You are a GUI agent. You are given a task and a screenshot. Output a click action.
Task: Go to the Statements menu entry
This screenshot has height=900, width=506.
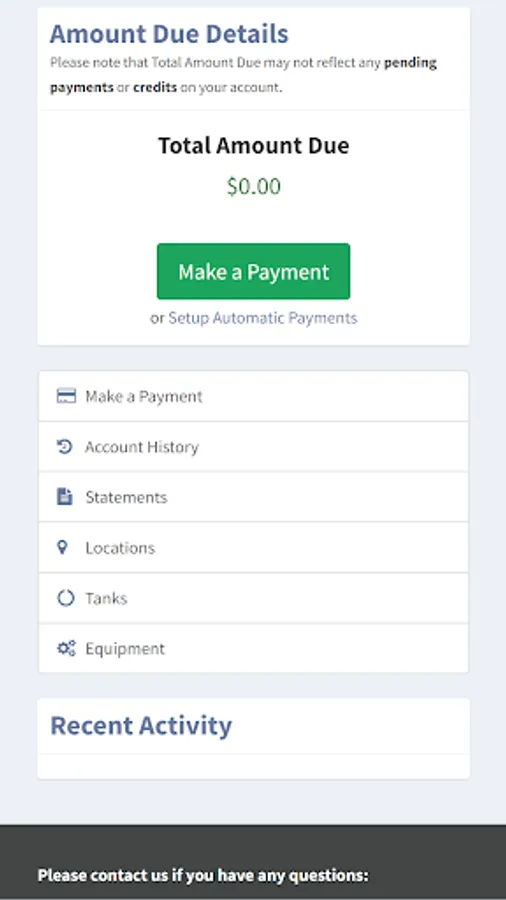click(254, 497)
